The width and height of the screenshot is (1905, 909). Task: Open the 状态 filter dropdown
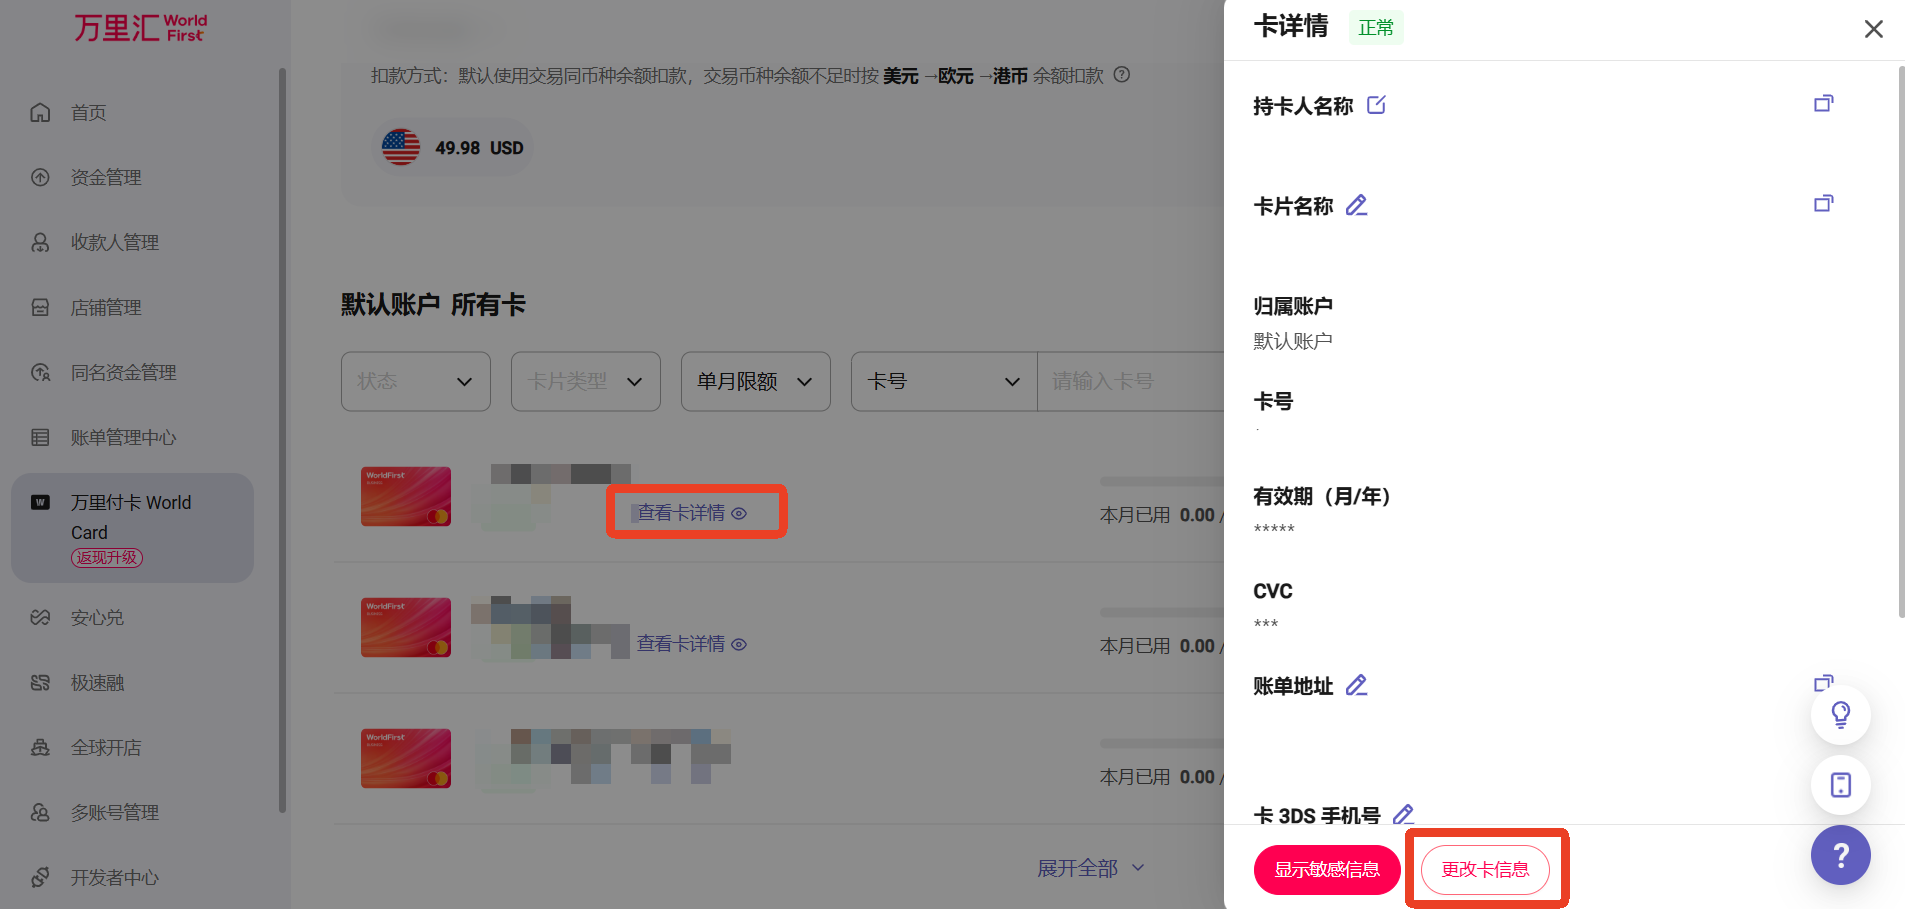tap(416, 381)
